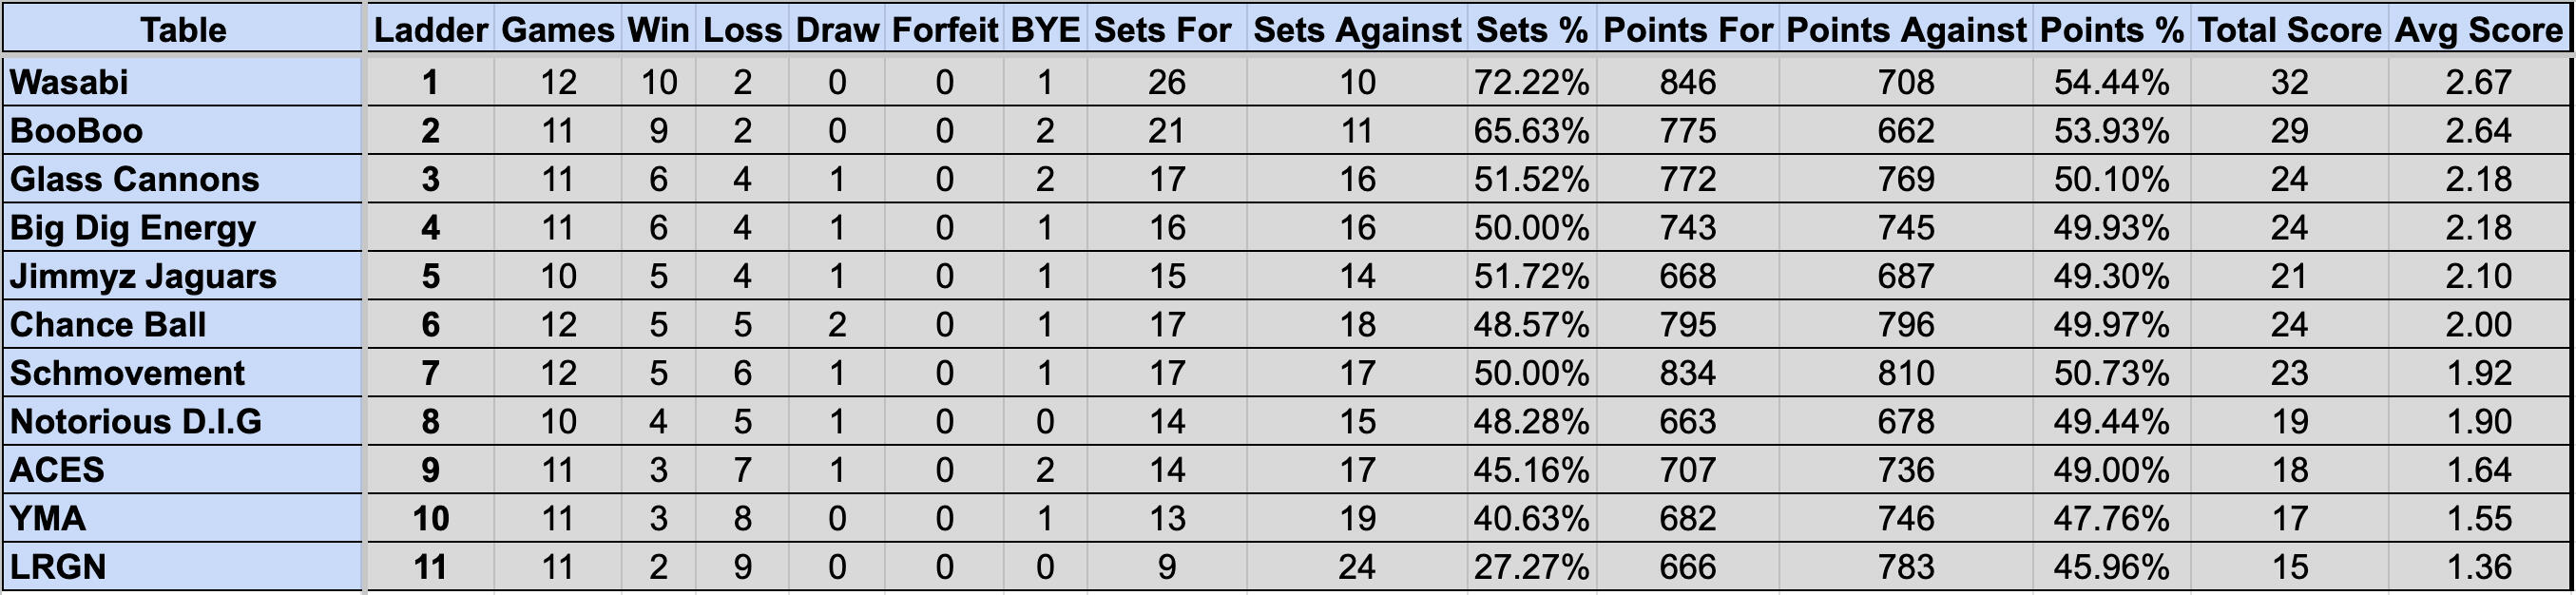
Task: Select the Schmovement team cell
Action: pyautogui.click(x=182, y=373)
